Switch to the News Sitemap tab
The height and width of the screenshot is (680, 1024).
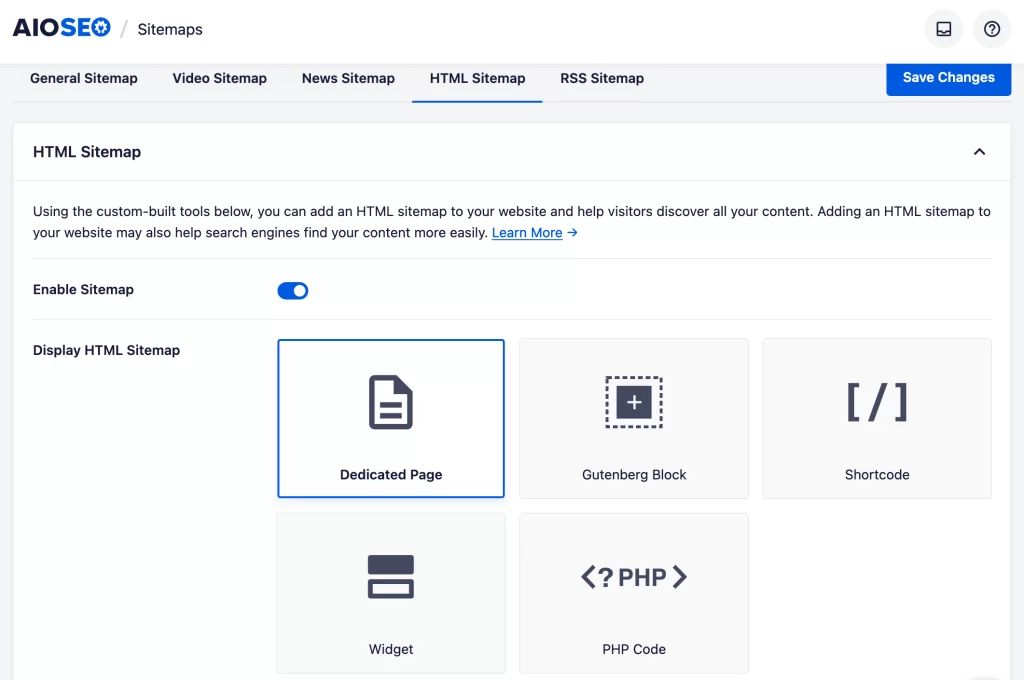coord(348,78)
